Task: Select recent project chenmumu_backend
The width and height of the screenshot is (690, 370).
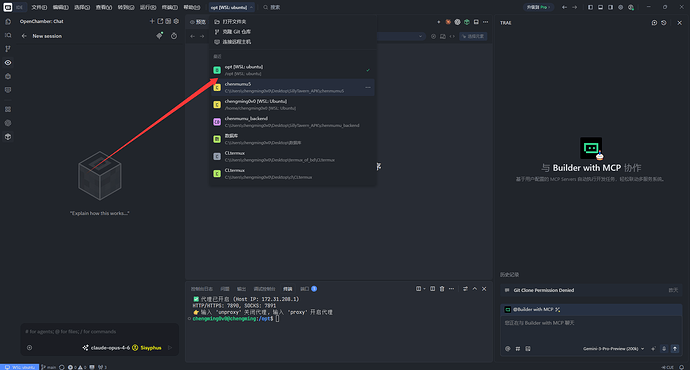Action: click(293, 121)
